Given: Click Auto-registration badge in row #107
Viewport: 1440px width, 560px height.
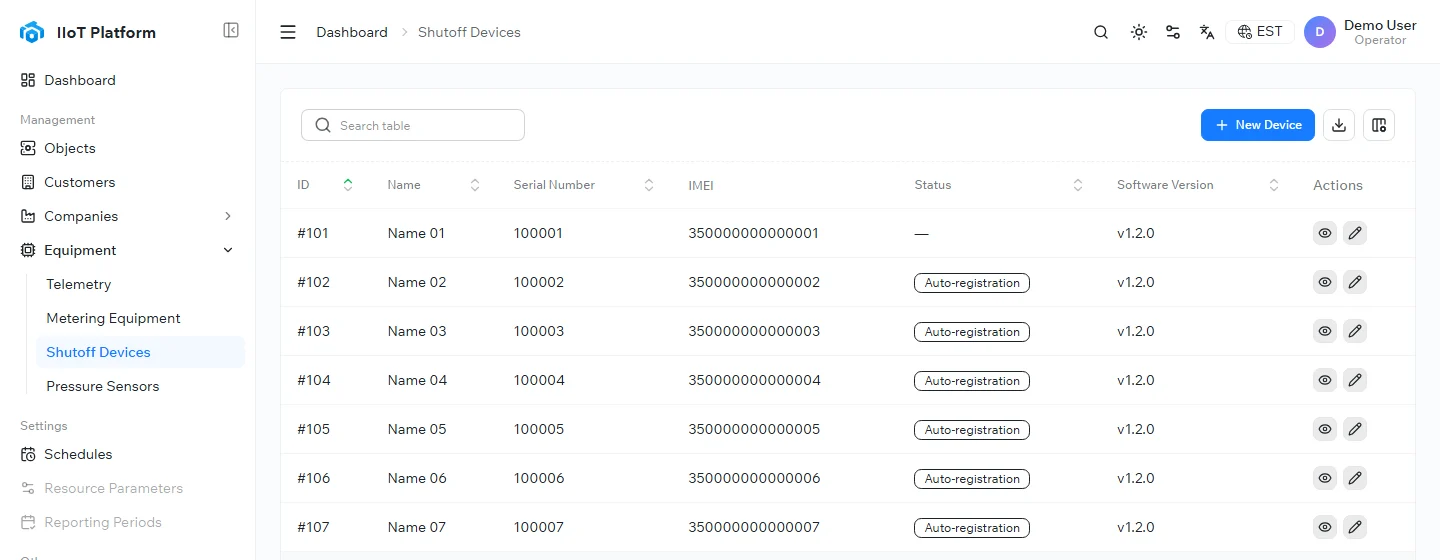Looking at the screenshot, I should click(972, 528).
